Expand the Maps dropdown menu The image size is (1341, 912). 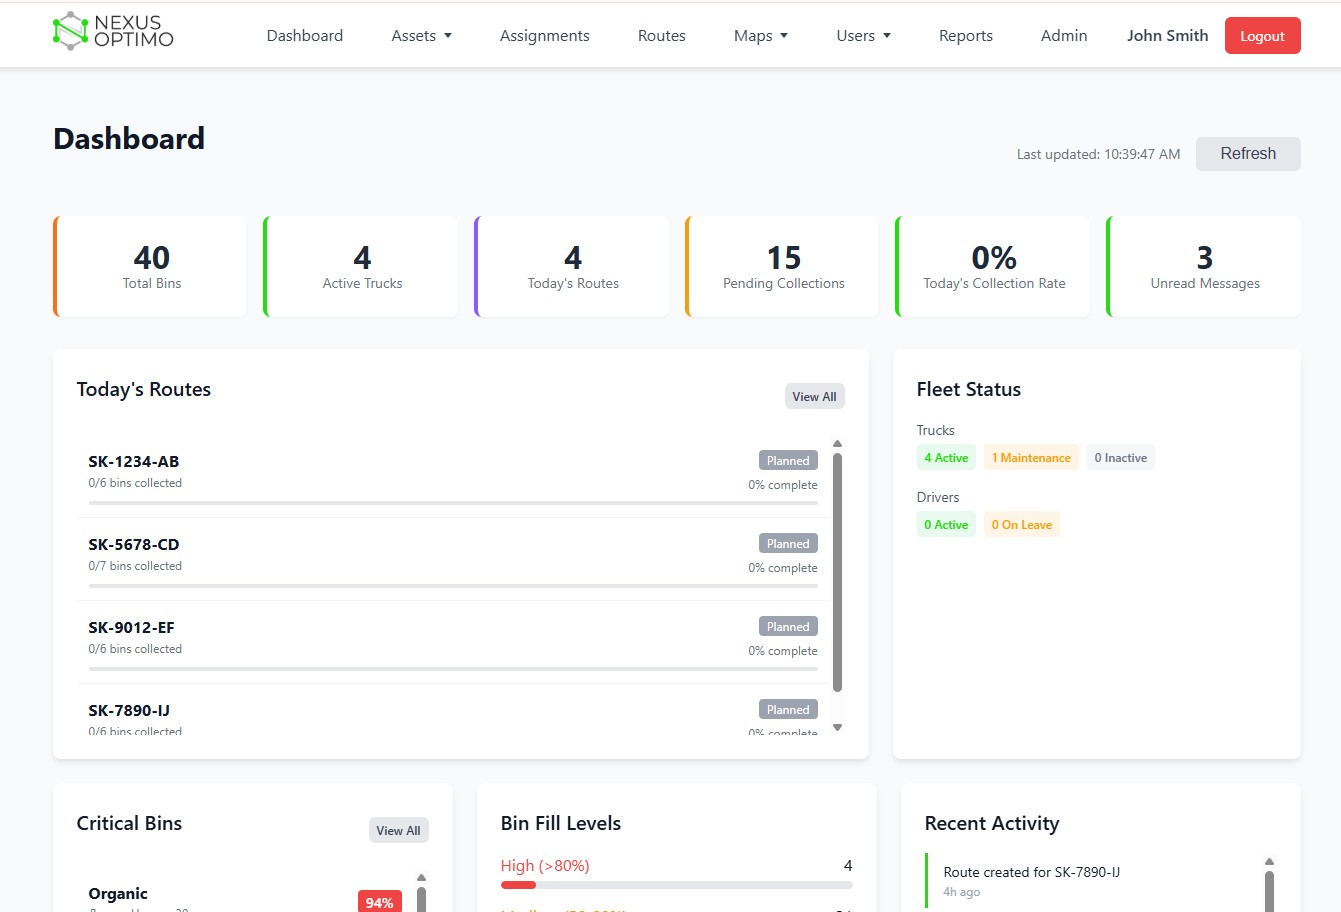[x=761, y=36]
